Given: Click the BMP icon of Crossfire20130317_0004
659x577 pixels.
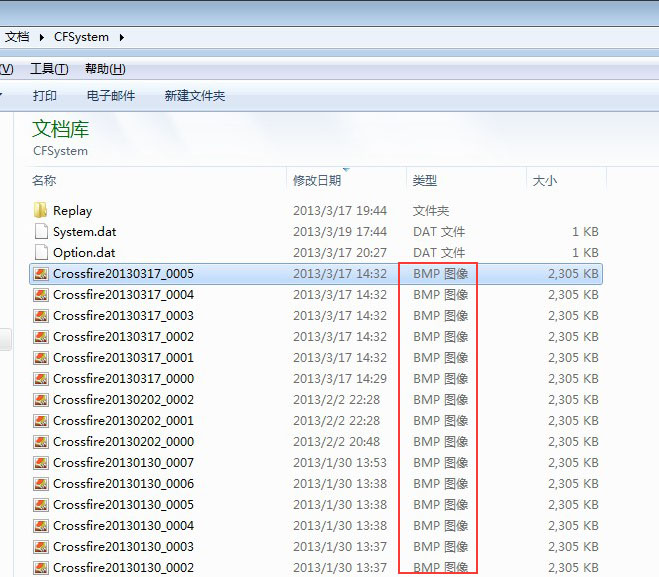Looking at the screenshot, I should point(41,295).
